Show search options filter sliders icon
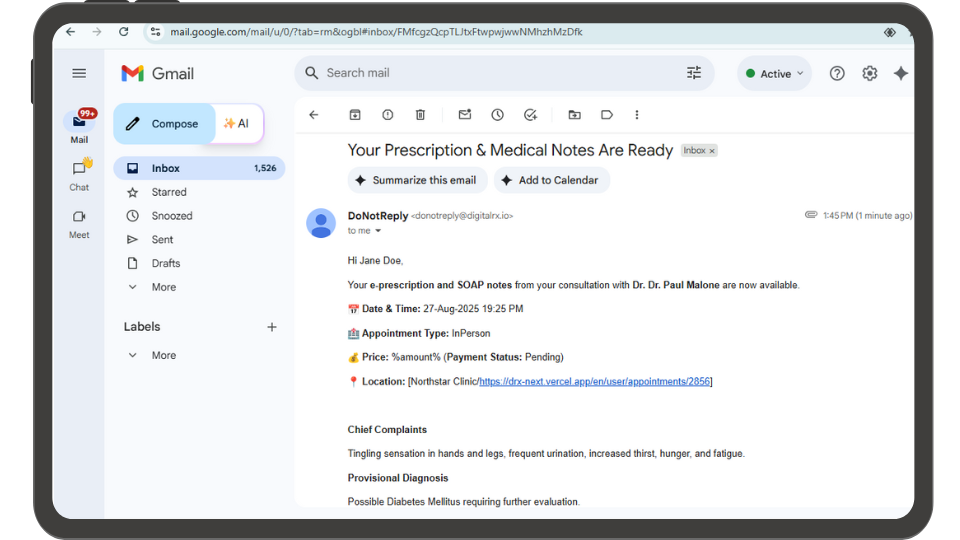Image resolution: width=960 pixels, height=540 pixels. click(x=694, y=73)
